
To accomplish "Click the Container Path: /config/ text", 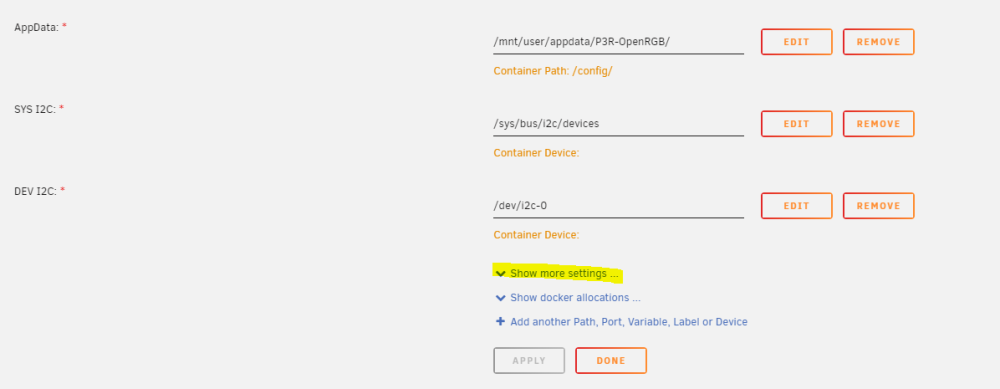I will pos(553,71).
